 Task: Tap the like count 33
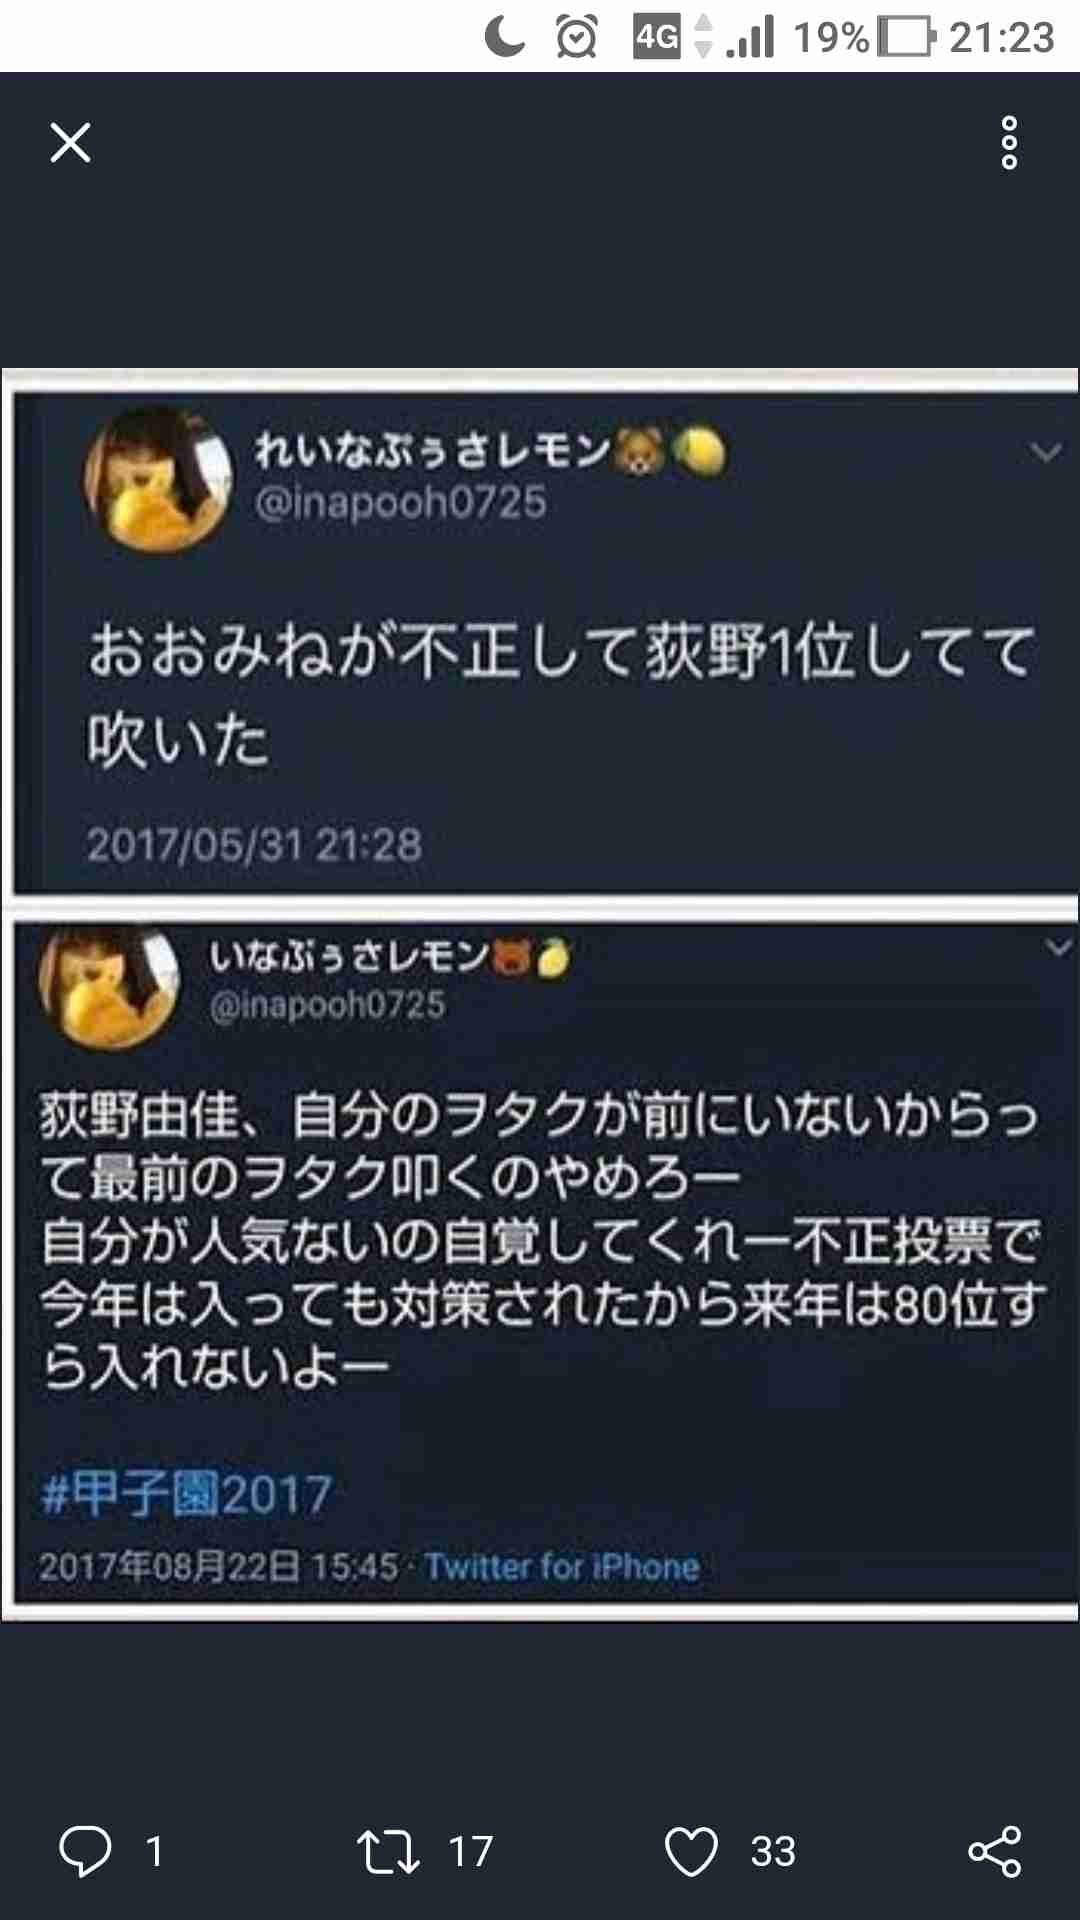773,1851
